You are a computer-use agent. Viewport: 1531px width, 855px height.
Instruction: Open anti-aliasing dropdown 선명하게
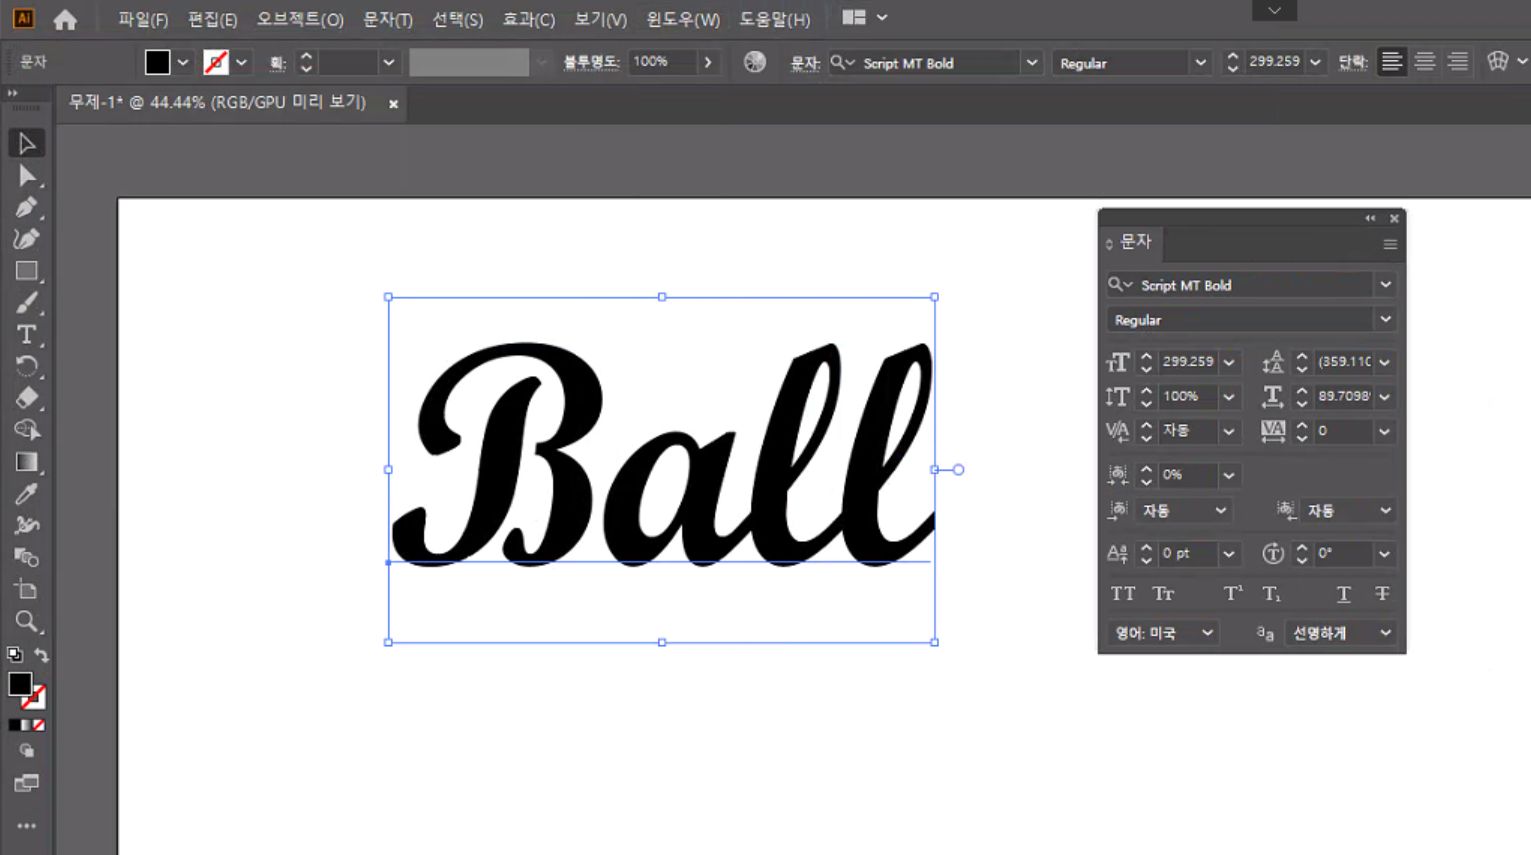click(1340, 633)
